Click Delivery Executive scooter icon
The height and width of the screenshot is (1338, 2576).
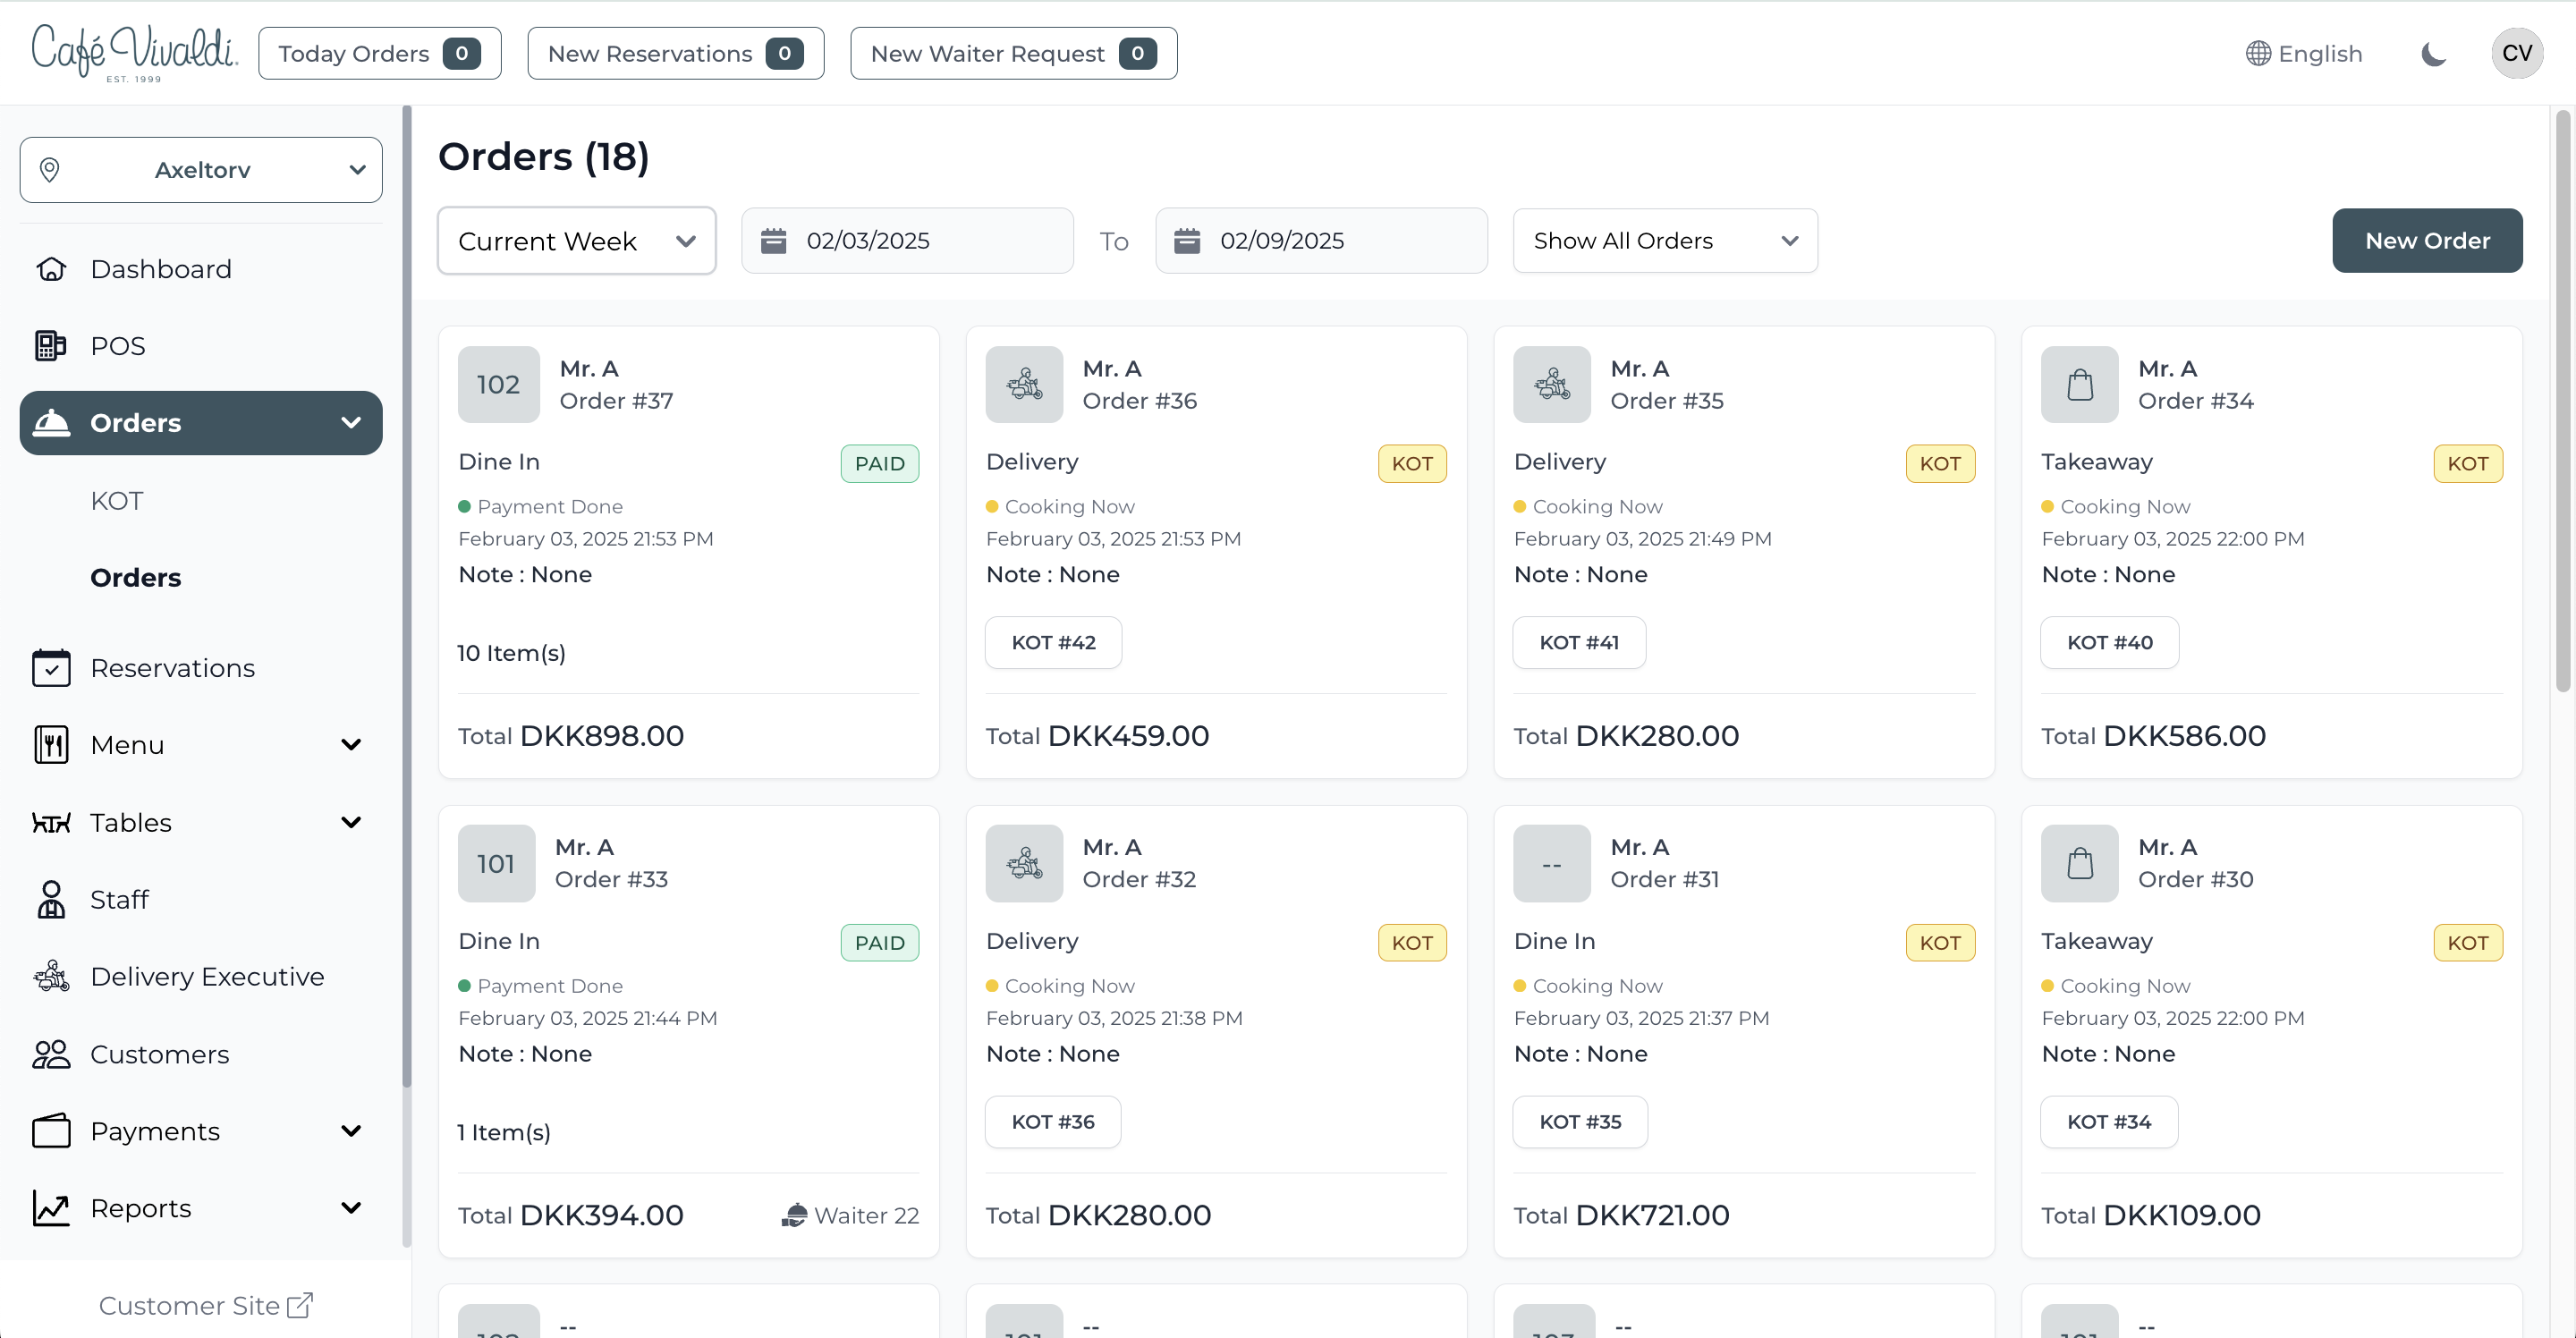pyautogui.click(x=51, y=977)
